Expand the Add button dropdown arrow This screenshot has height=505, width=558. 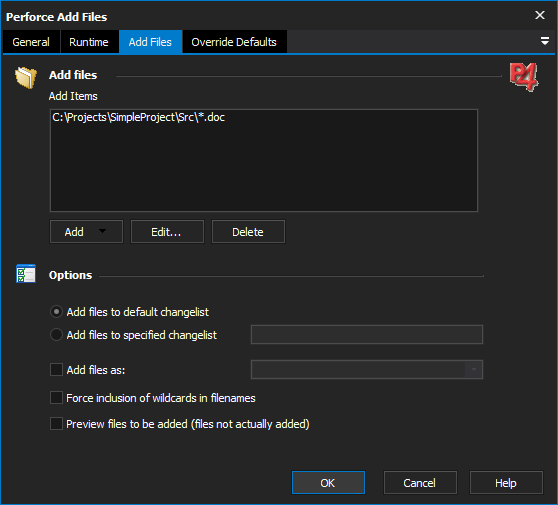(102, 231)
